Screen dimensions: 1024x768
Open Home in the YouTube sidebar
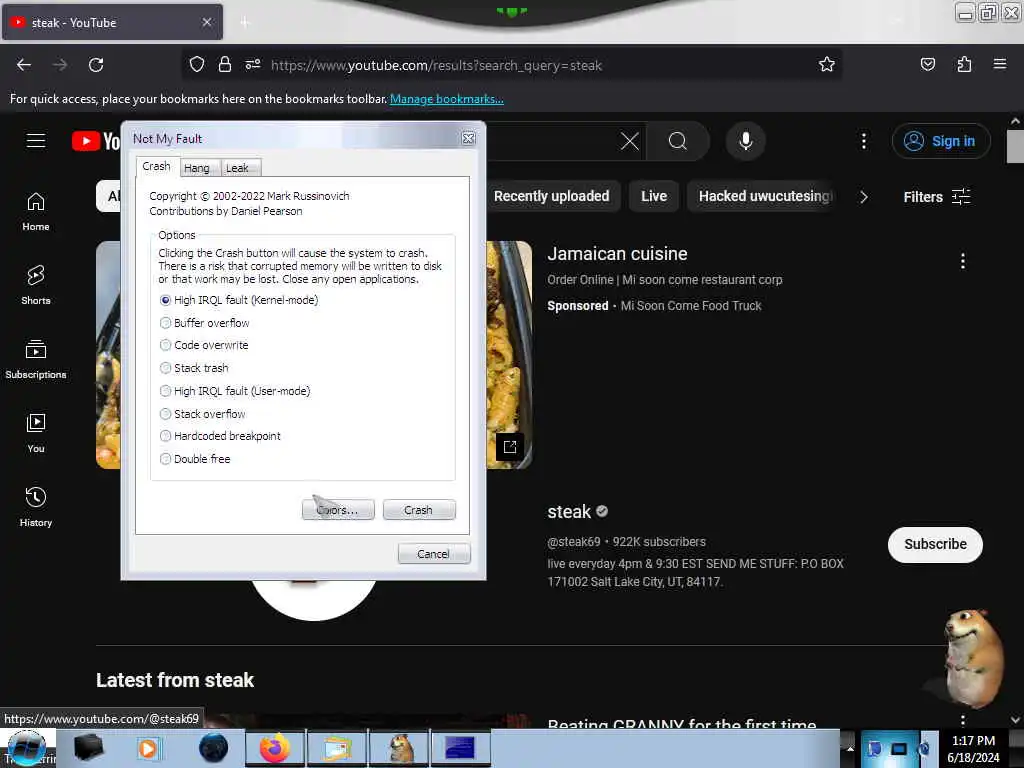[x=36, y=212]
